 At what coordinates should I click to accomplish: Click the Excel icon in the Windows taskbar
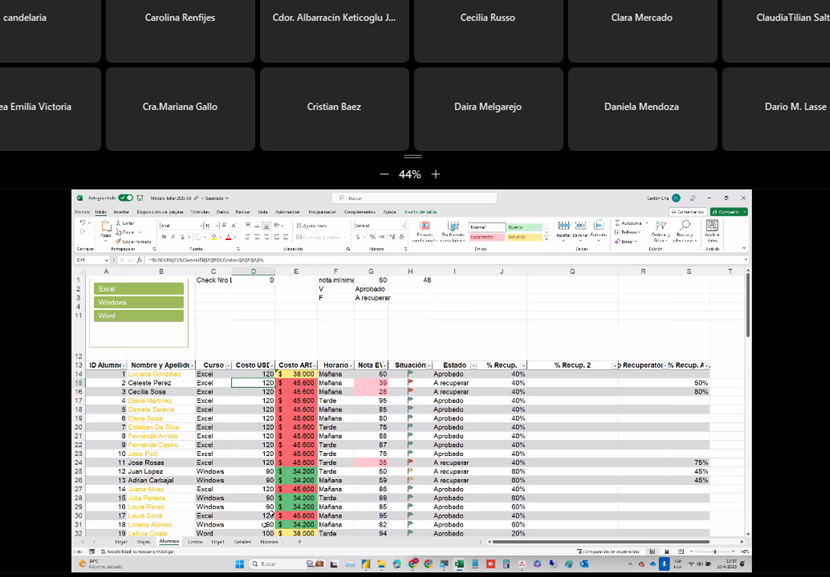pyautogui.click(x=459, y=564)
